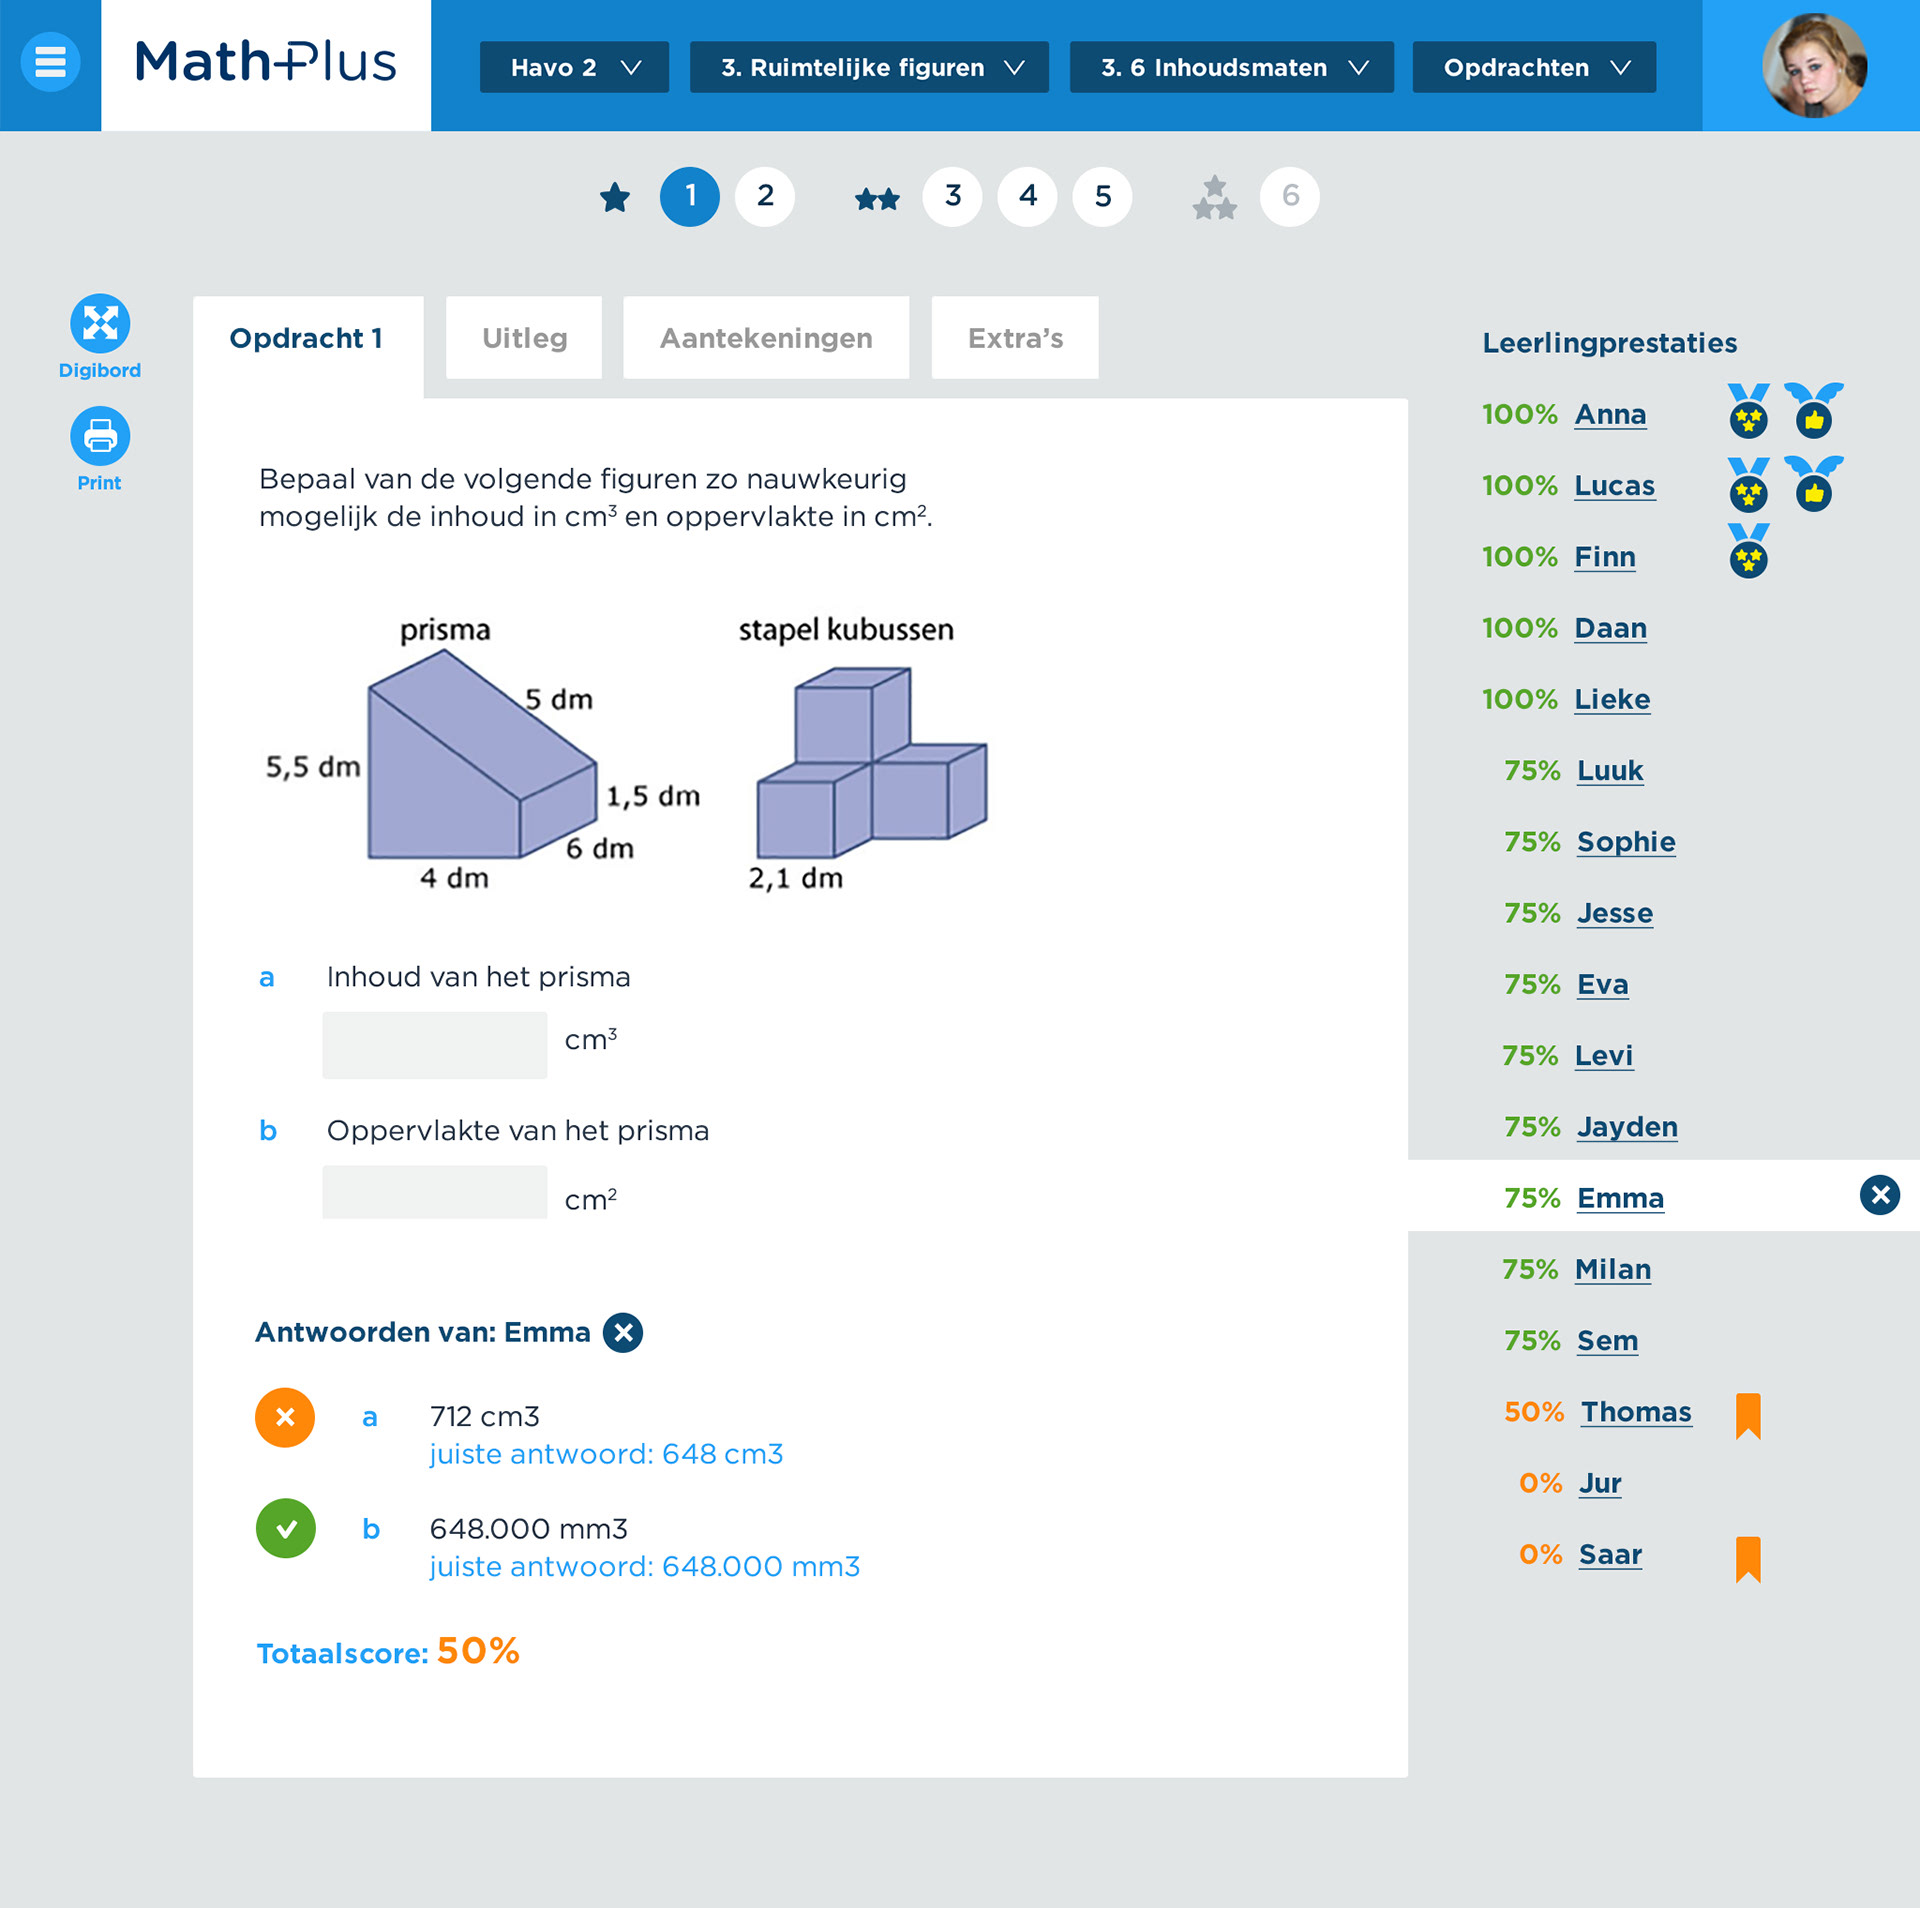Open Digibord fullscreen mode icon

click(100, 323)
